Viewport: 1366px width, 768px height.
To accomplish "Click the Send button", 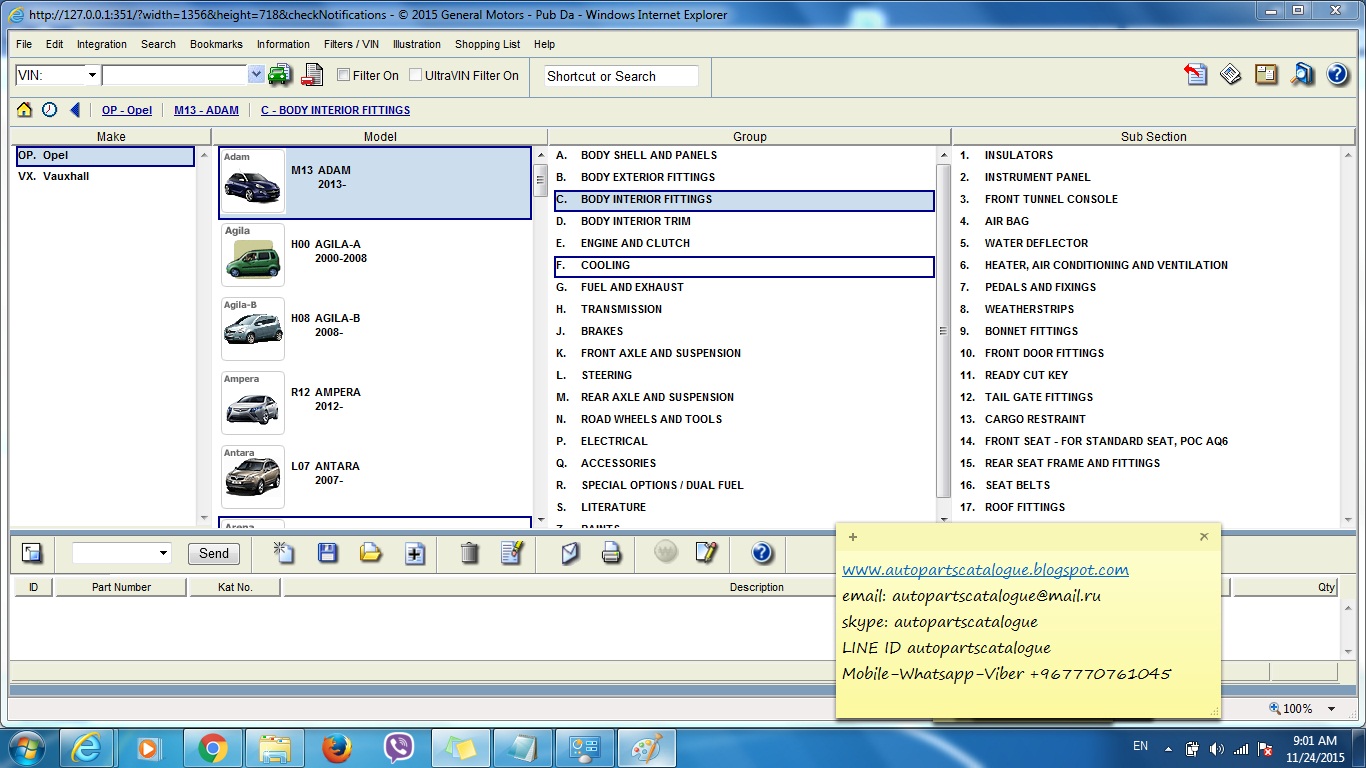I will click(x=213, y=553).
